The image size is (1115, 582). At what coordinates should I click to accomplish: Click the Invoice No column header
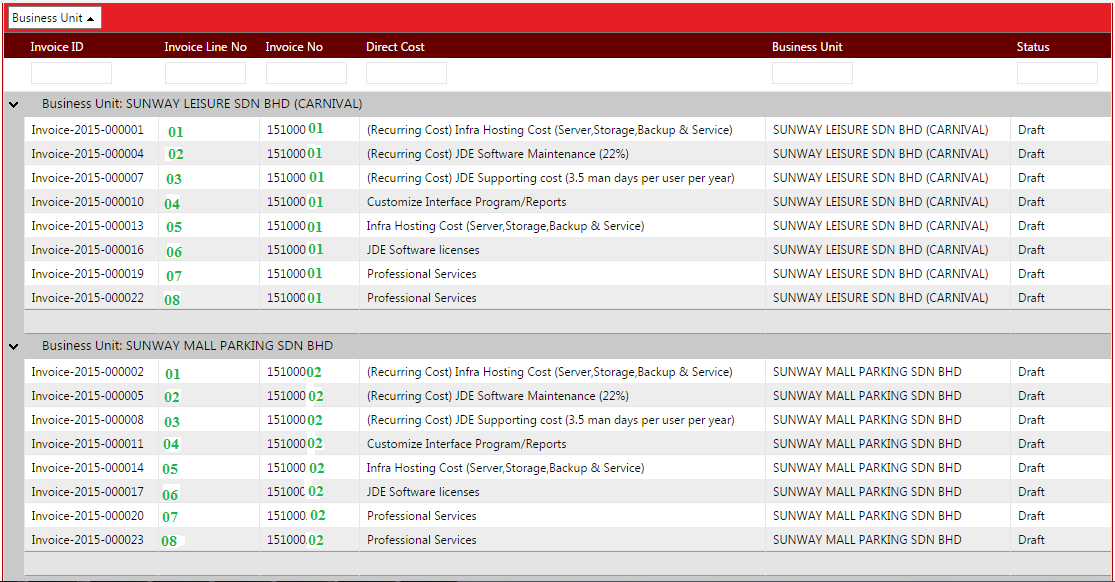pyautogui.click(x=294, y=47)
